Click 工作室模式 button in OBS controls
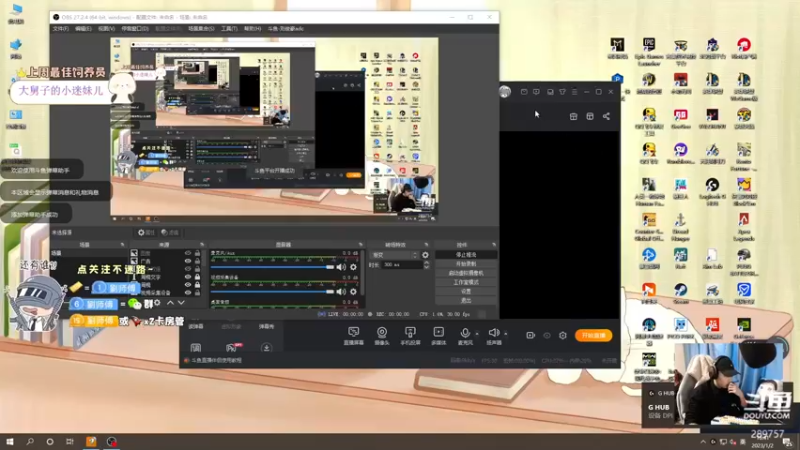 466,282
